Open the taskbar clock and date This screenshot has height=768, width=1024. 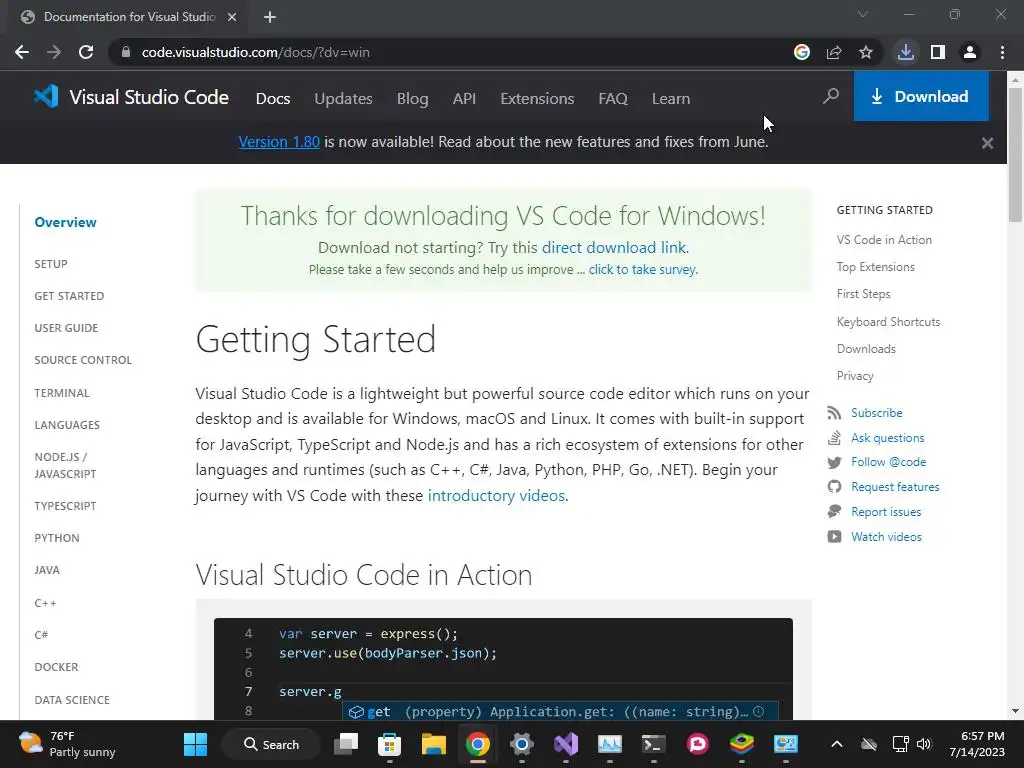(977, 744)
